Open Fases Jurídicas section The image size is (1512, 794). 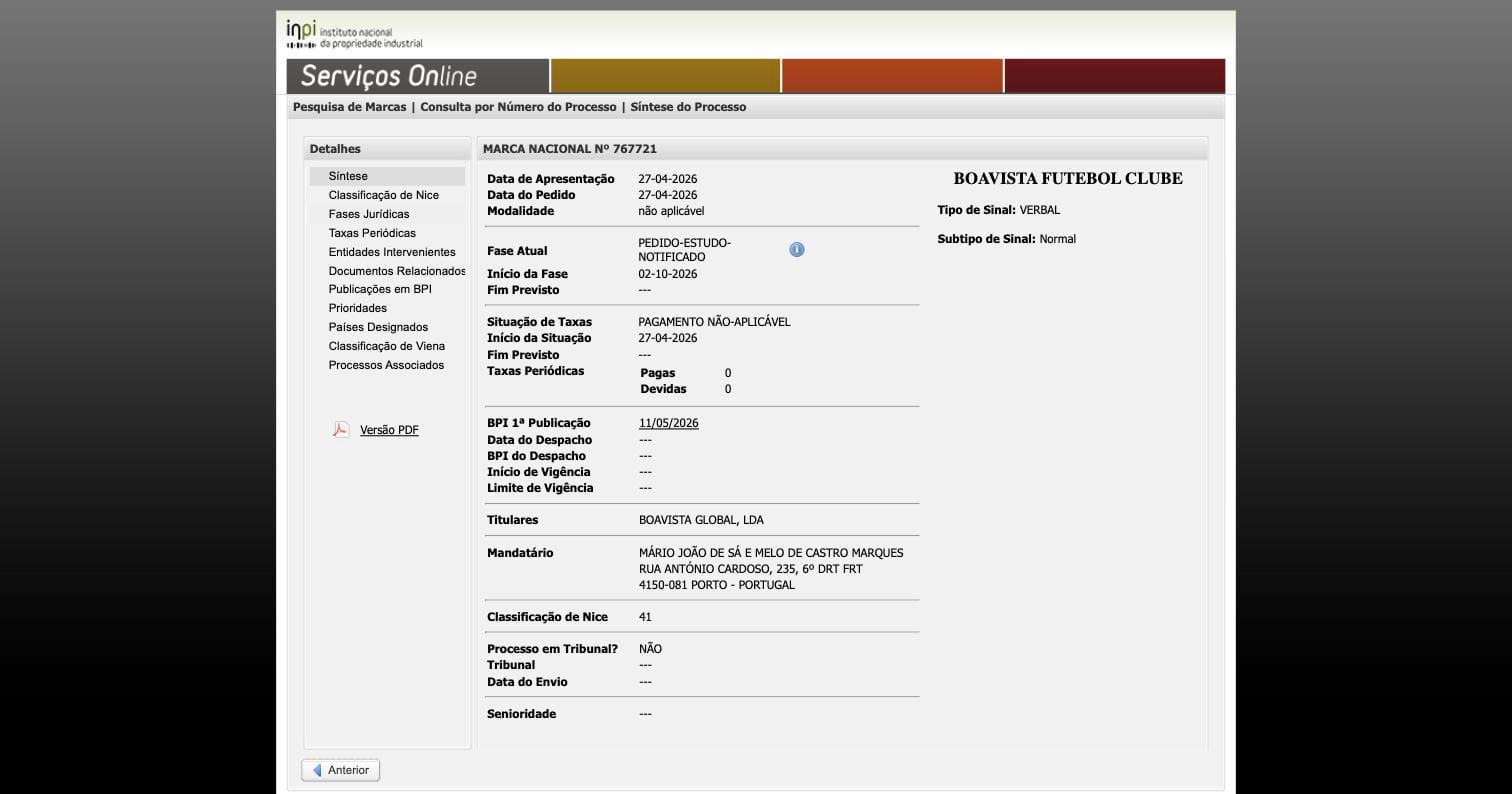click(369, 214)
